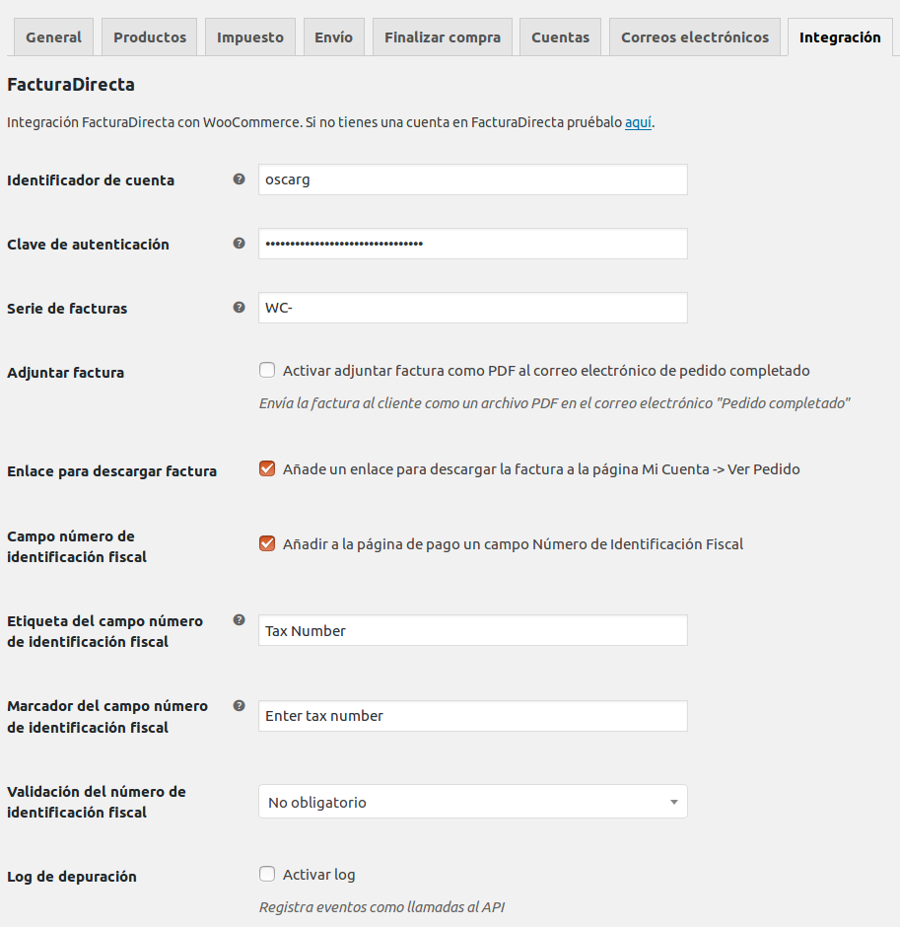Click help icon beside Marcador del campo número

239,705
